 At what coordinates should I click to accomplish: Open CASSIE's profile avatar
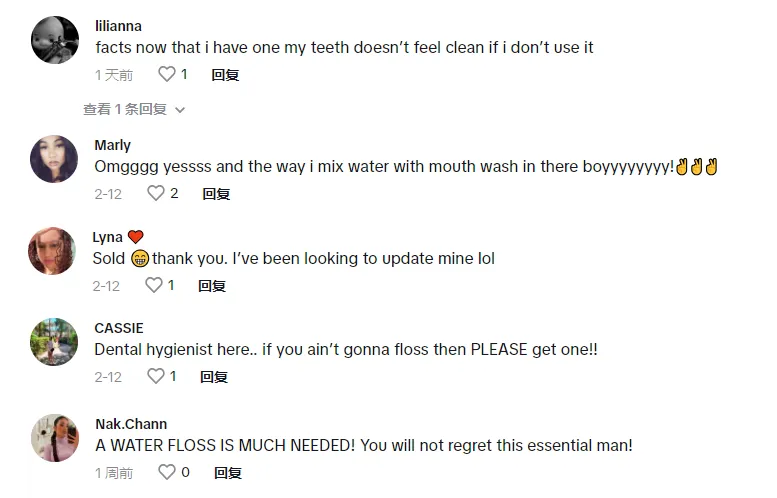pyautogui.click(x=54, y=342)
